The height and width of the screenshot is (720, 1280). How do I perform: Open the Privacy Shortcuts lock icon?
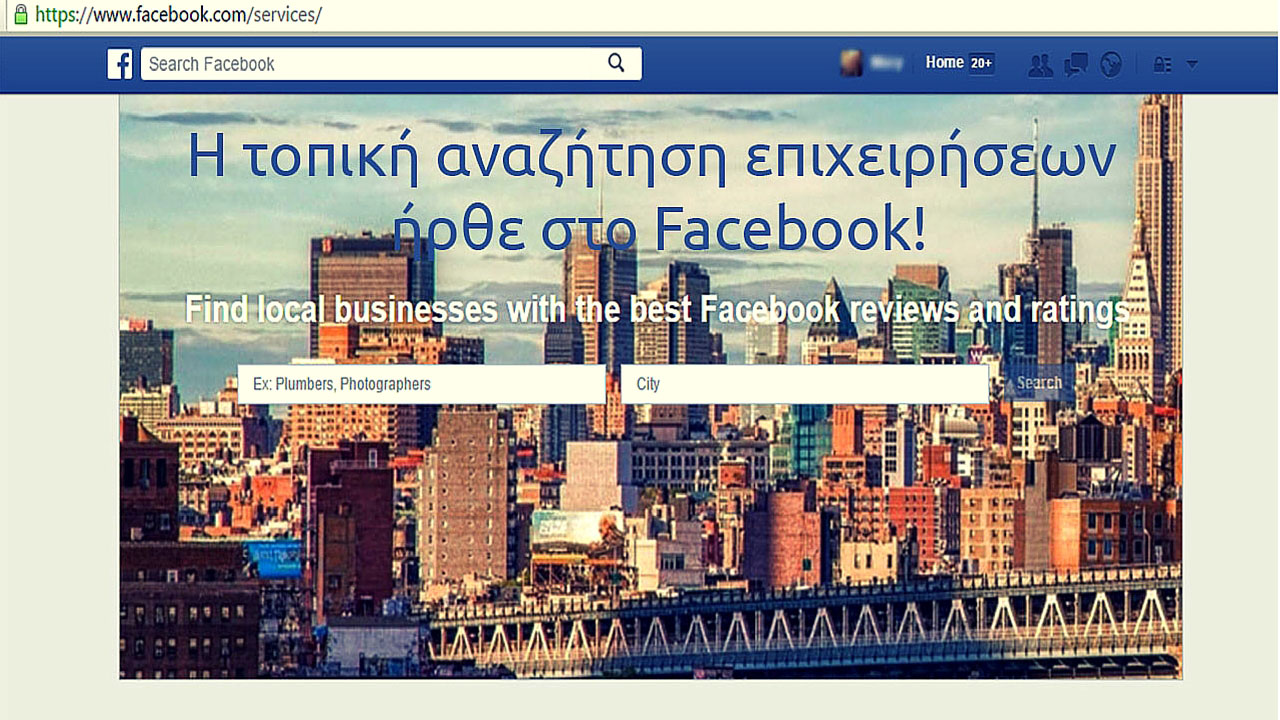[1162, 65]
